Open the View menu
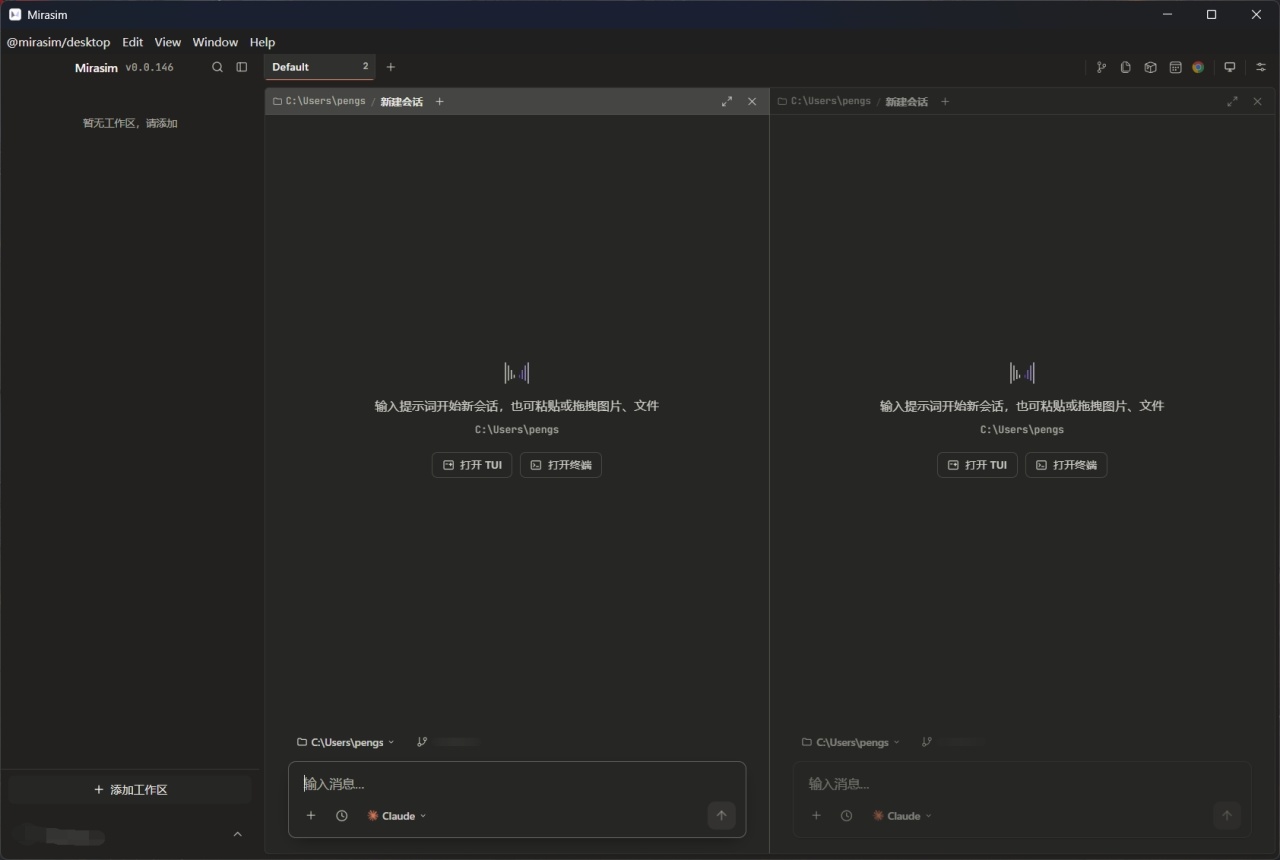1280x860 pixels. (167, 42)
